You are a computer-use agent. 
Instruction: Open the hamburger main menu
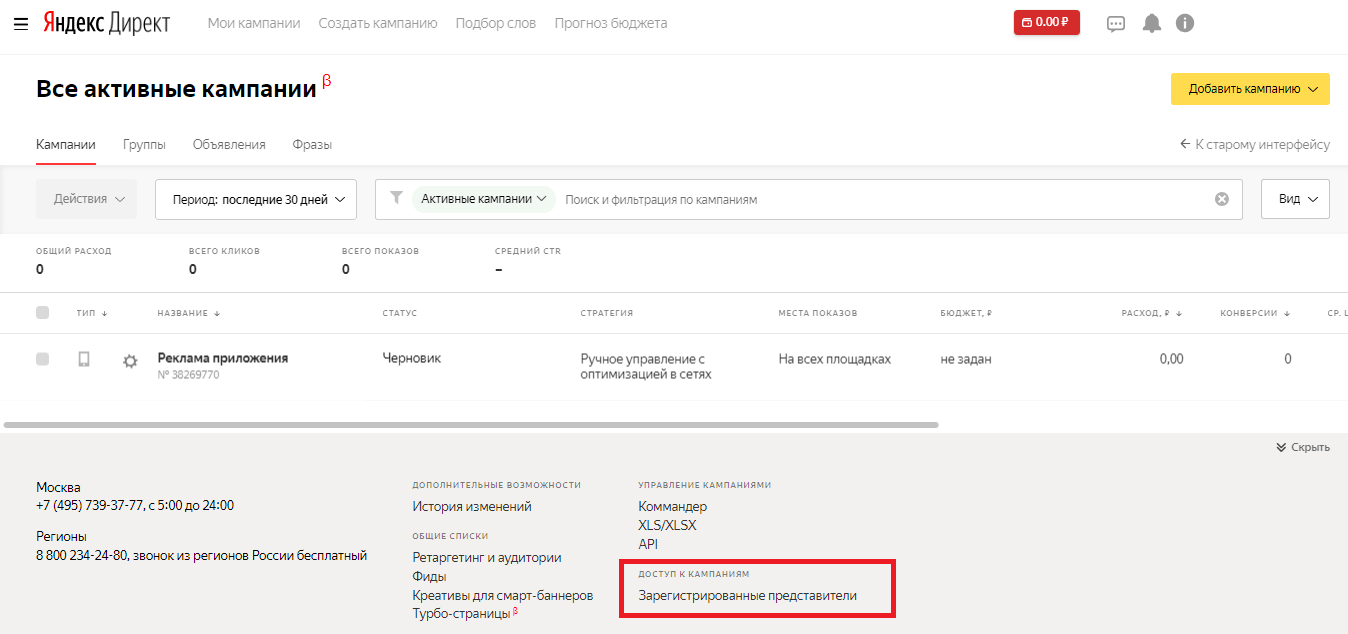21,23
